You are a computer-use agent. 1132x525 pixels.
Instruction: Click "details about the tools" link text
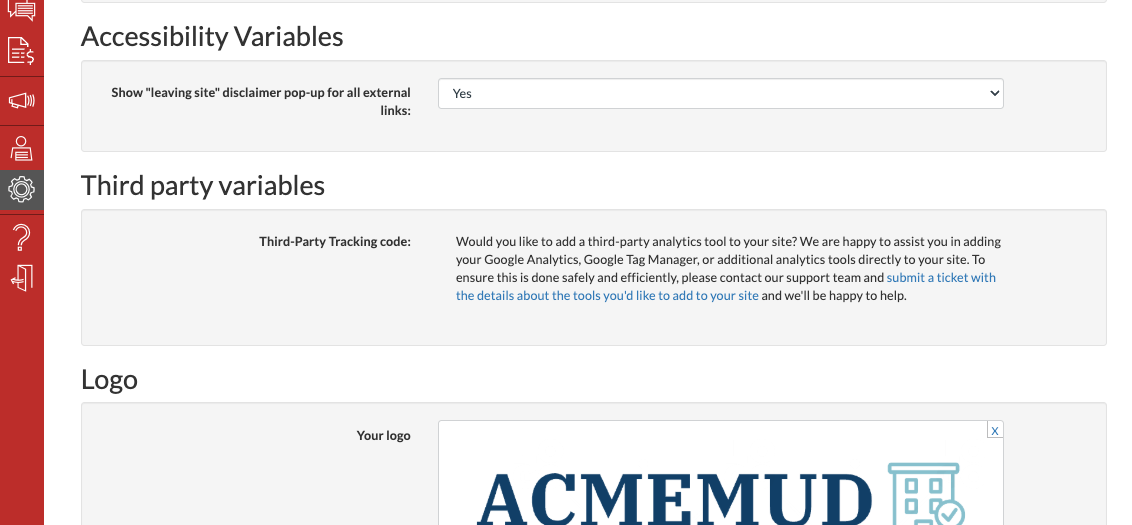click(608, 296)
